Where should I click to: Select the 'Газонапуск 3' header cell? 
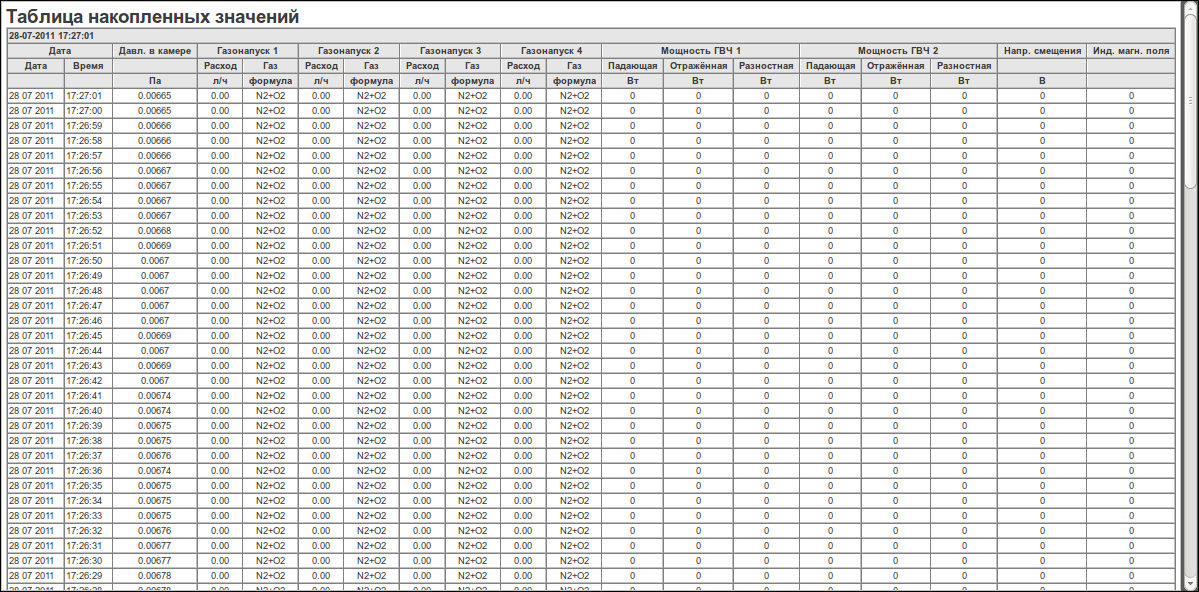click(450, 50)
